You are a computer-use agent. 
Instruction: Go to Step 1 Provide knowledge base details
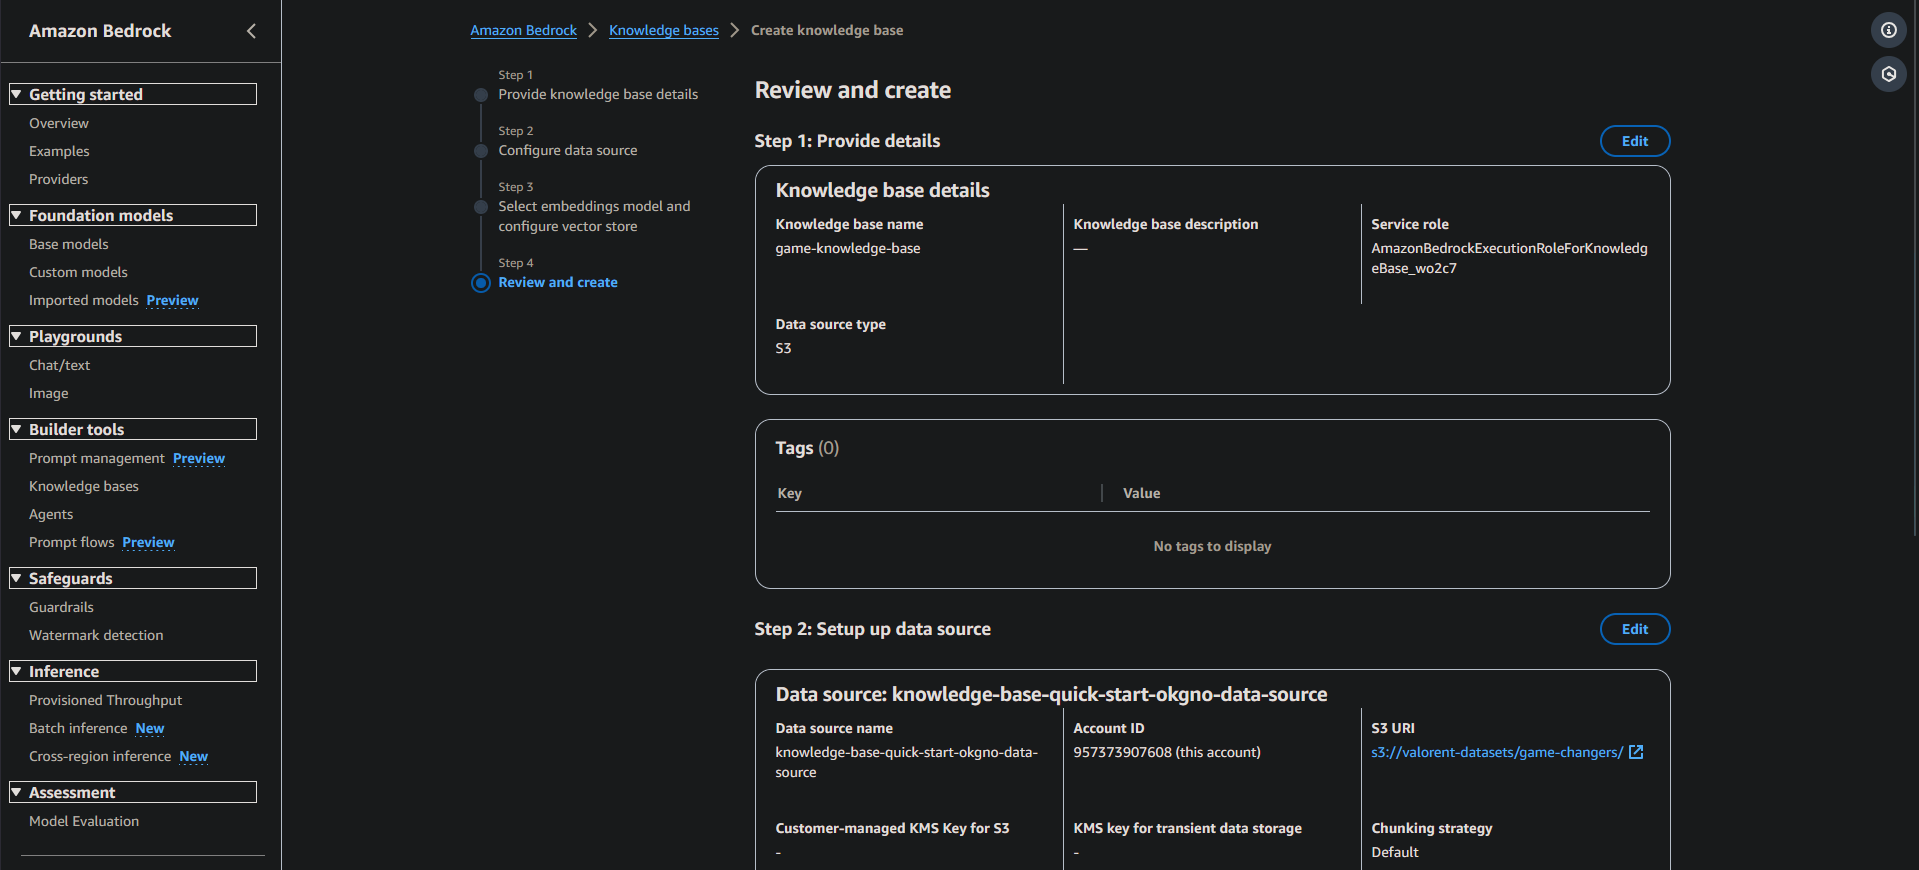(x=598, y=94)
